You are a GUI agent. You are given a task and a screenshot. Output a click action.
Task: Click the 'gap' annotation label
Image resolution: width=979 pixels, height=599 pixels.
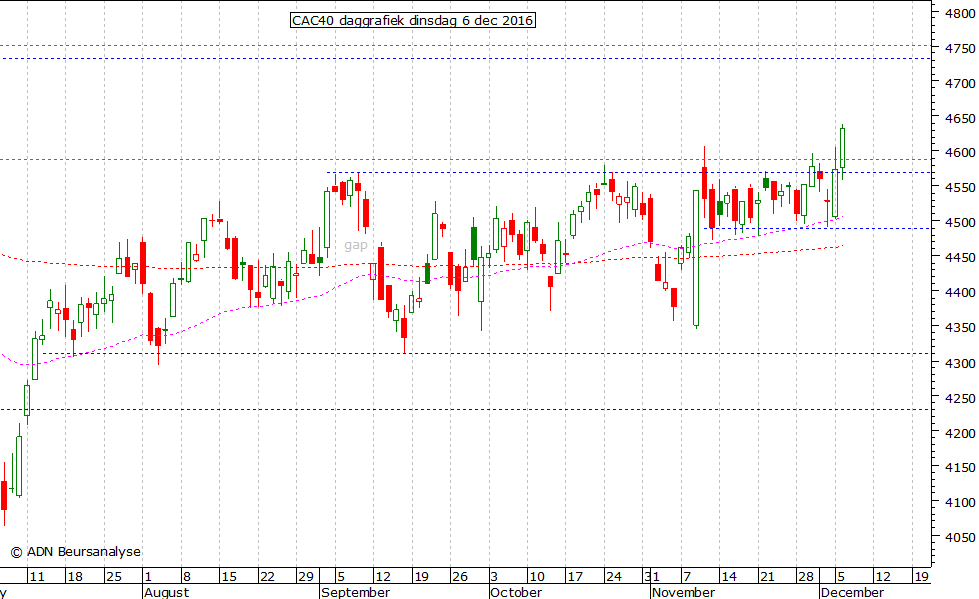pyautogui.click(x=356, y=245)
